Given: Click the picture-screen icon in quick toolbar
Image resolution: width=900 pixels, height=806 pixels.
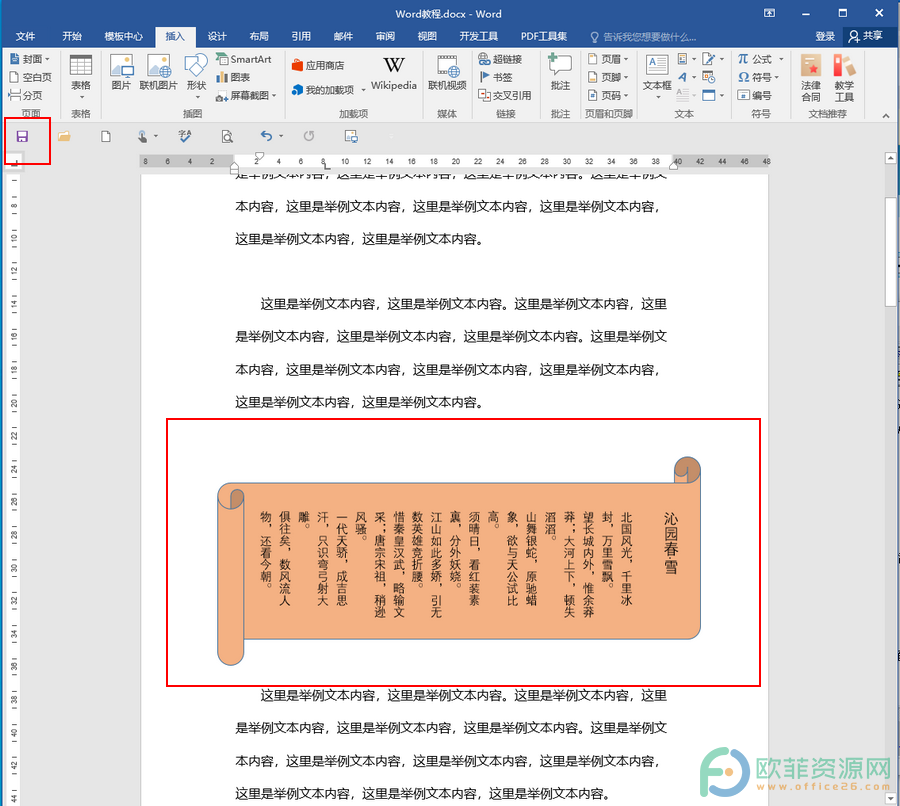Looking at the screenshot, I should (351, 136).
